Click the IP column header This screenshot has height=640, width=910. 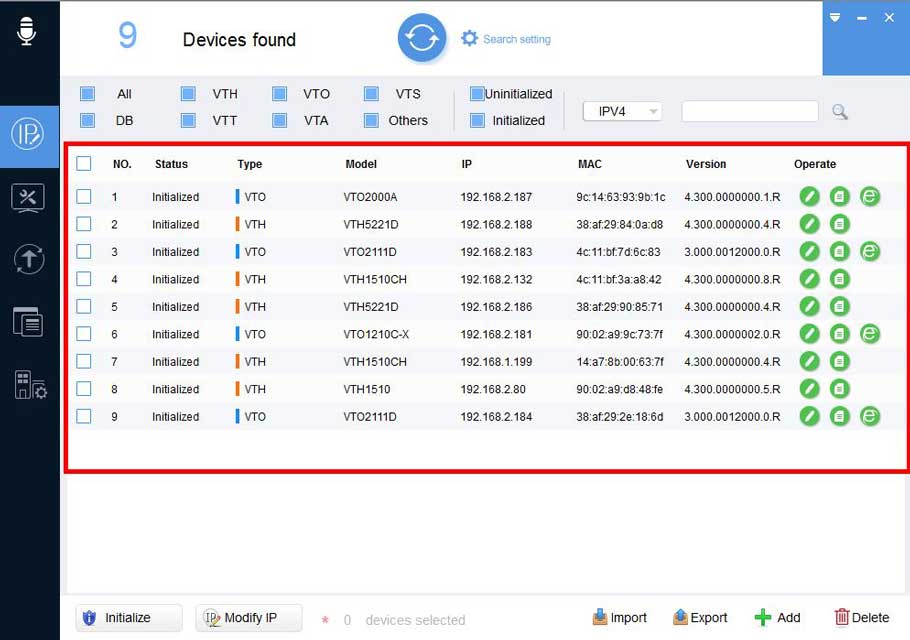pyautogui.click(x=466, y=164)
